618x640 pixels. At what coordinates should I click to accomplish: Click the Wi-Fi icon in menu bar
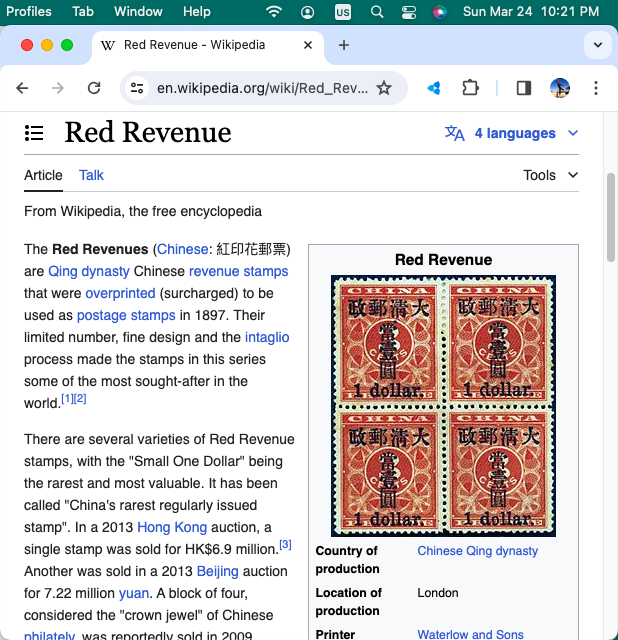[x=274, y=12]
